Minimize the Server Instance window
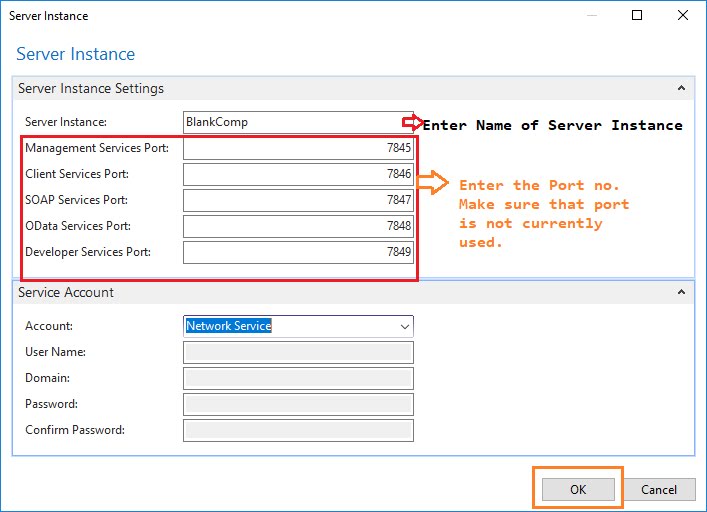This screenshot has height=512, width=707. pos(592,15)
